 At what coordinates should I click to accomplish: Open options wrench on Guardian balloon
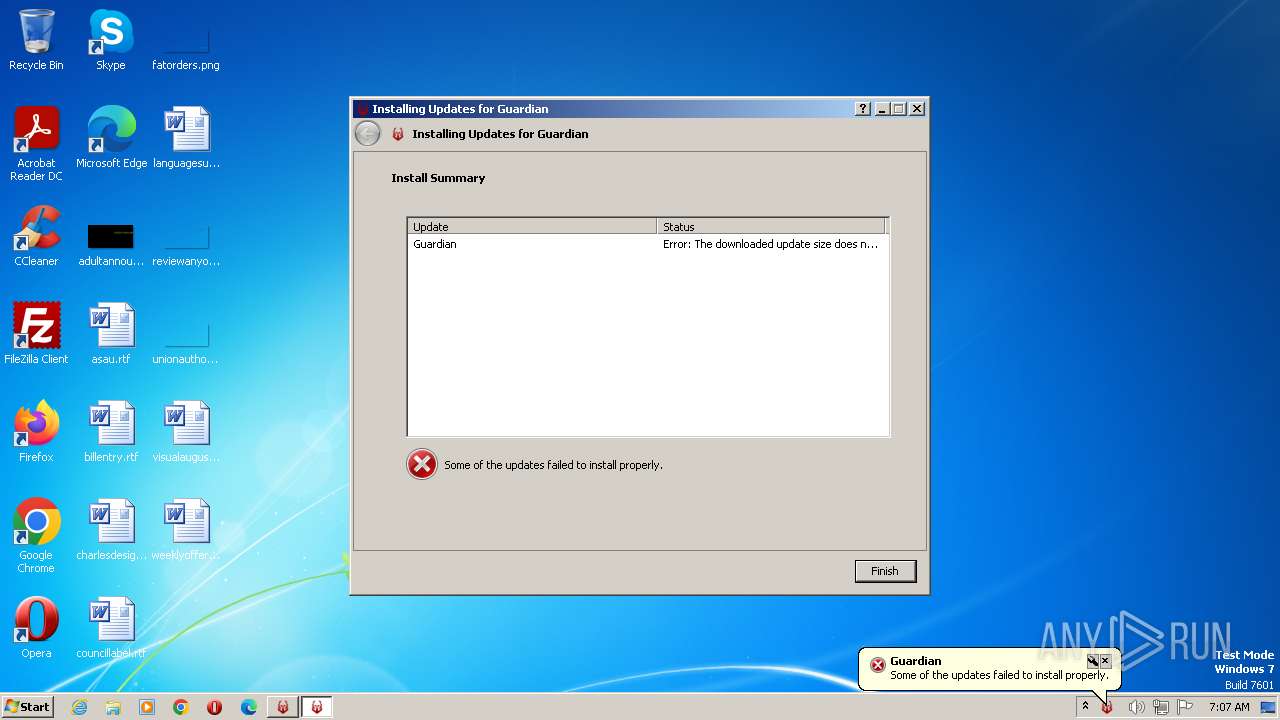coord(1093,661)
